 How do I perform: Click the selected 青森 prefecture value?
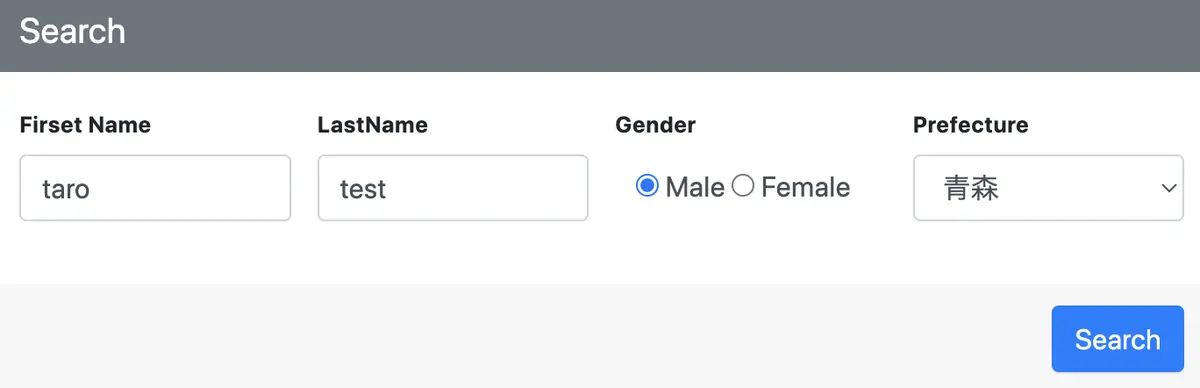[x=971, y=188]
